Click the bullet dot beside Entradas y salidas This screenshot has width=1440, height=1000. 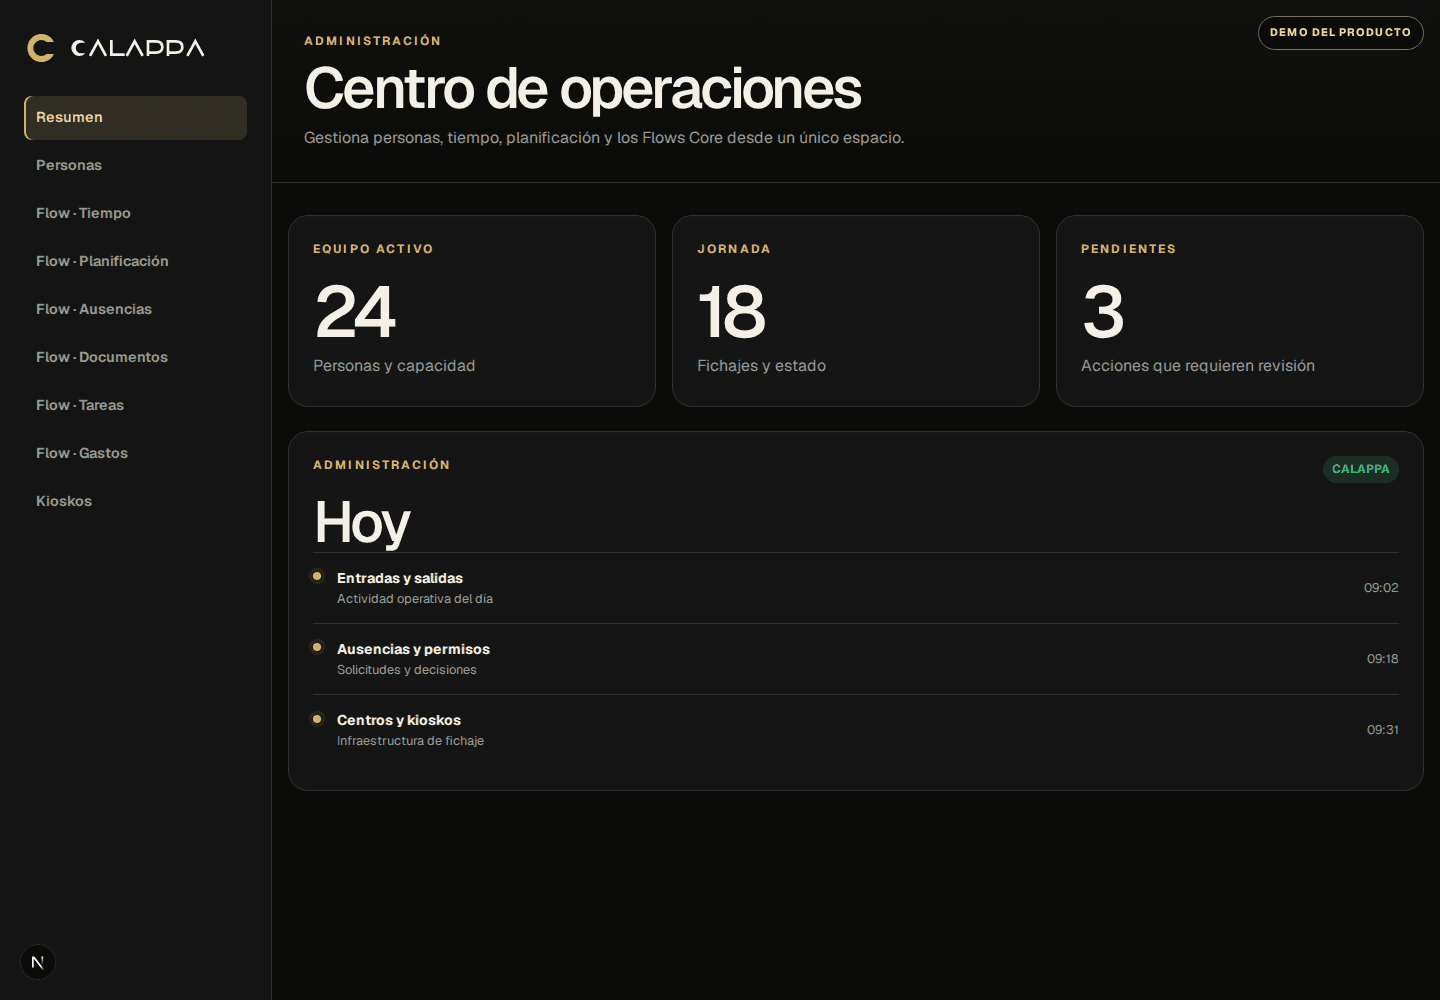(x=317, y=576)
